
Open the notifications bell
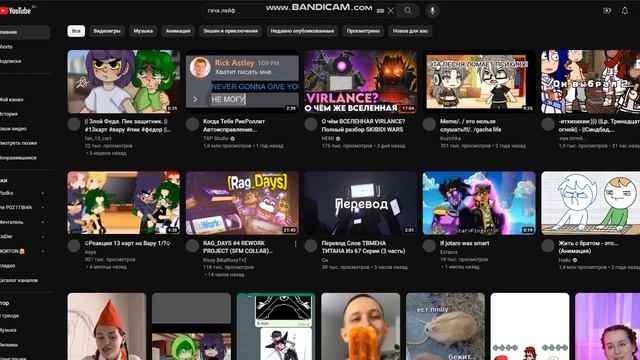point(624,11)
